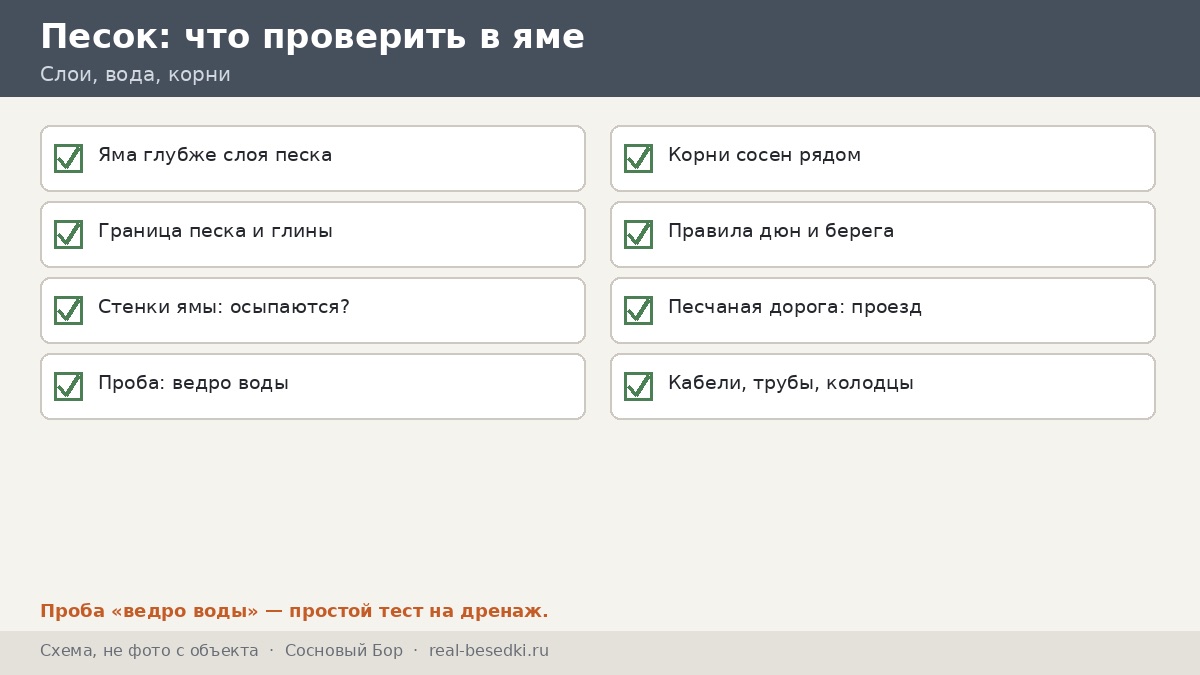The height and width of the screenshot is (675, 1200).
Task: Toggle checkbox for 'Граница песка и глины'
Action: tap(68, 234)
